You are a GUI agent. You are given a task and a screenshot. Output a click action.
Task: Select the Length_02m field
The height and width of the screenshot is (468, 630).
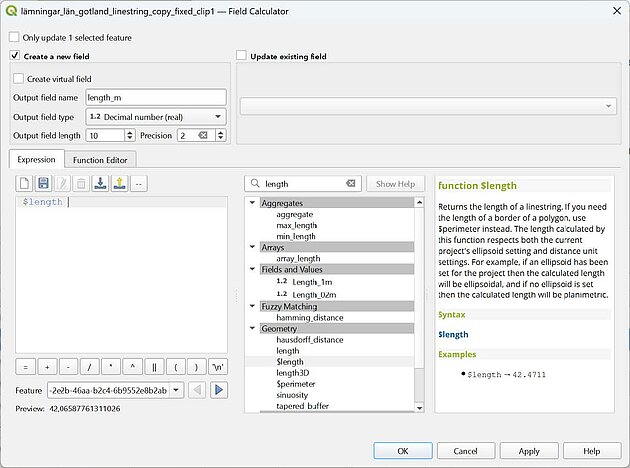tap(314, 295)
